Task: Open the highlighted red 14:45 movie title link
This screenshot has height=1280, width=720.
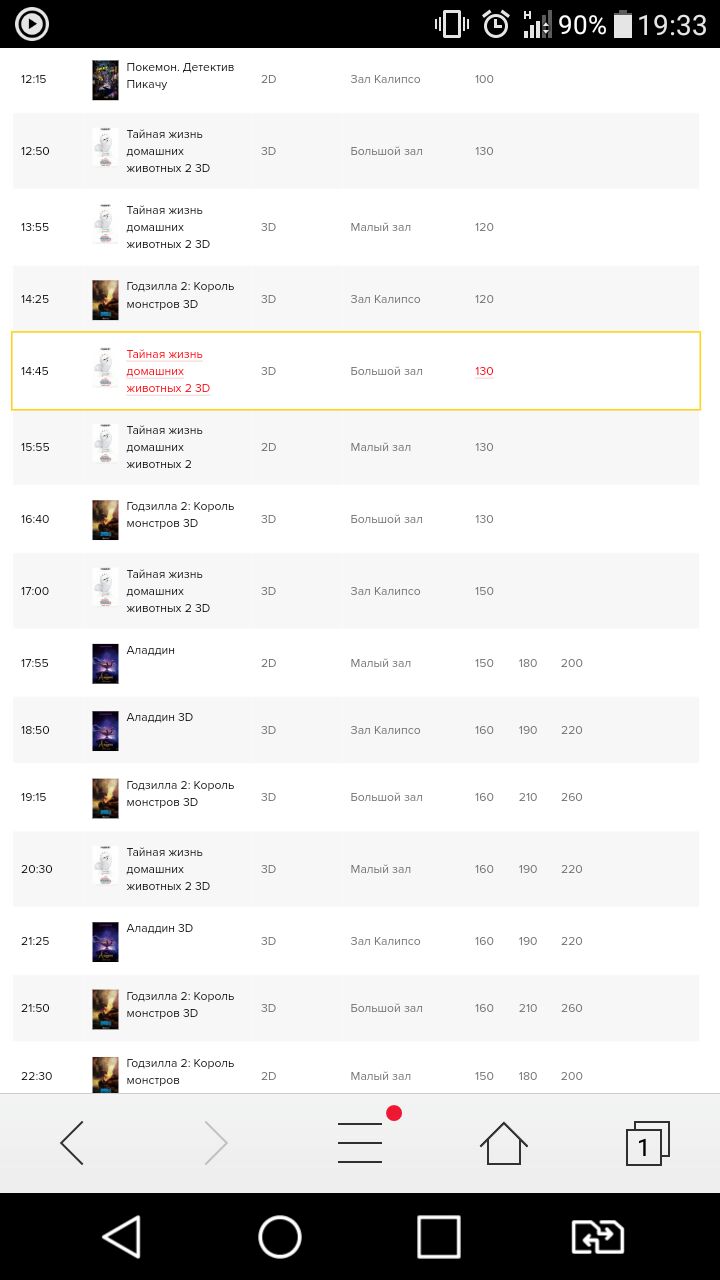Action: pyautogui.click(x=168, y=371)
